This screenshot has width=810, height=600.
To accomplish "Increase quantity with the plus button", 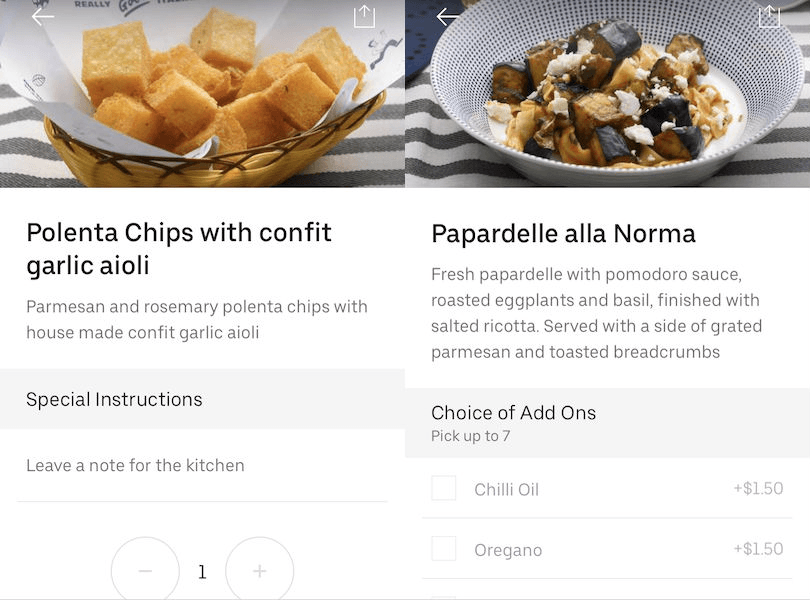I will (259, 571).
